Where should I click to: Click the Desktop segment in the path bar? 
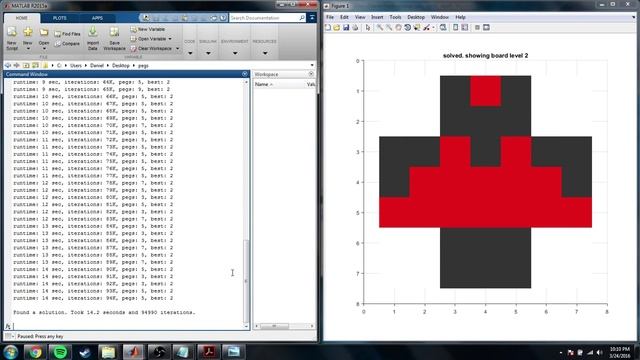coord(120,65)
